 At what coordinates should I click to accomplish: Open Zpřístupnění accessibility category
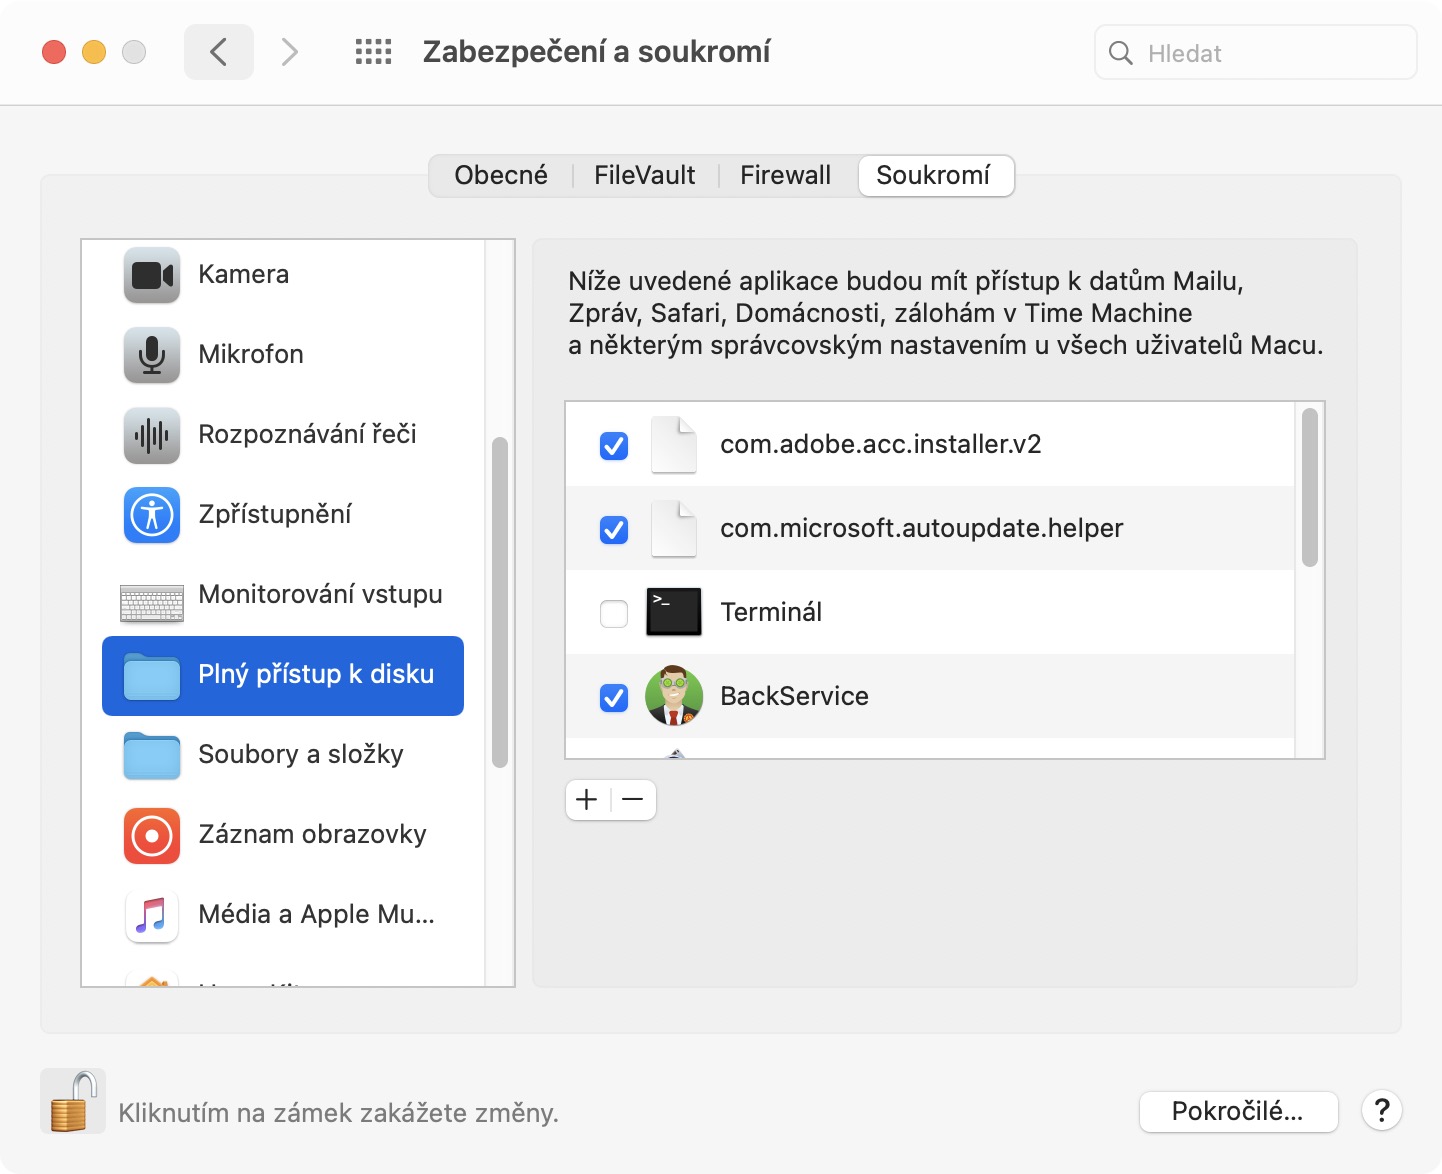(275, 515)
